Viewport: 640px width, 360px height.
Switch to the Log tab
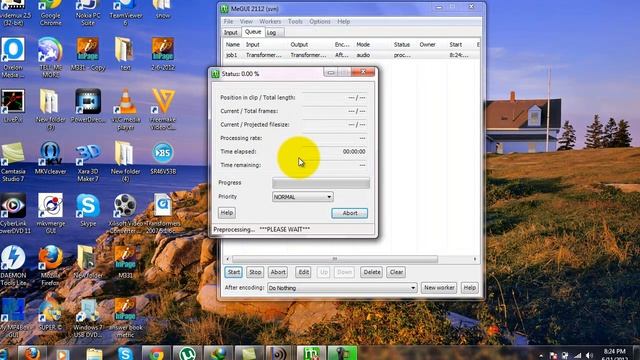pos(271,32)
